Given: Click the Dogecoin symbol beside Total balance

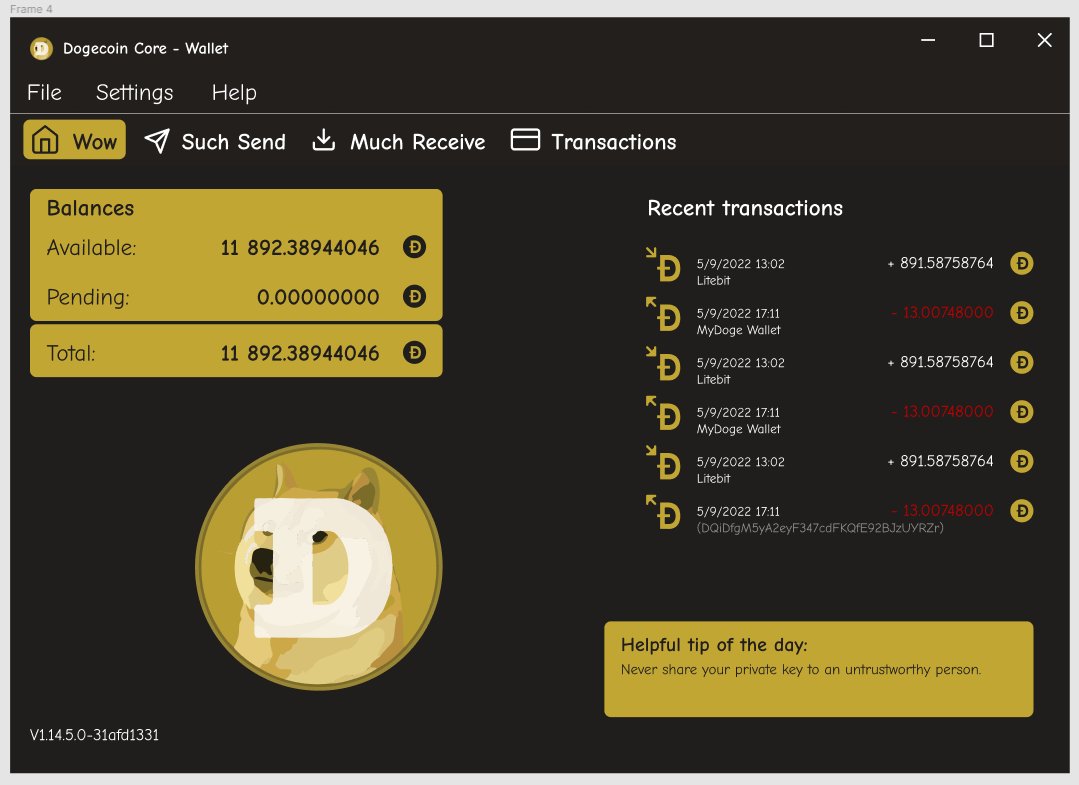Looking at the screenshot, I should 414,353.
